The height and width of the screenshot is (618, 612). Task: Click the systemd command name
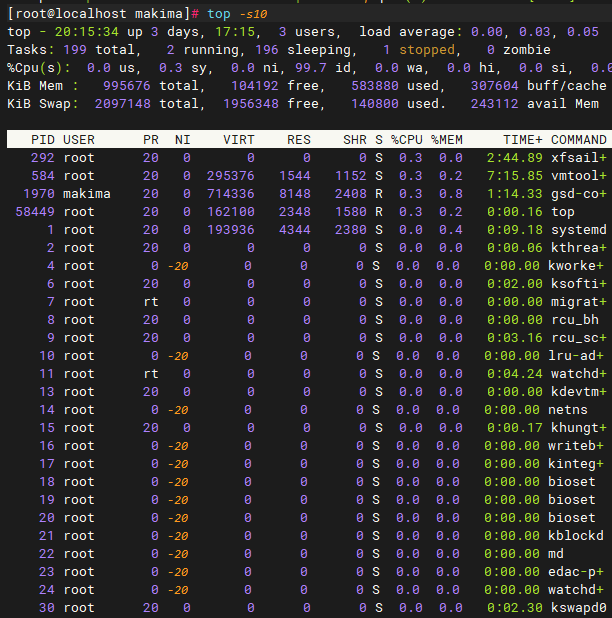coord(579,230)
